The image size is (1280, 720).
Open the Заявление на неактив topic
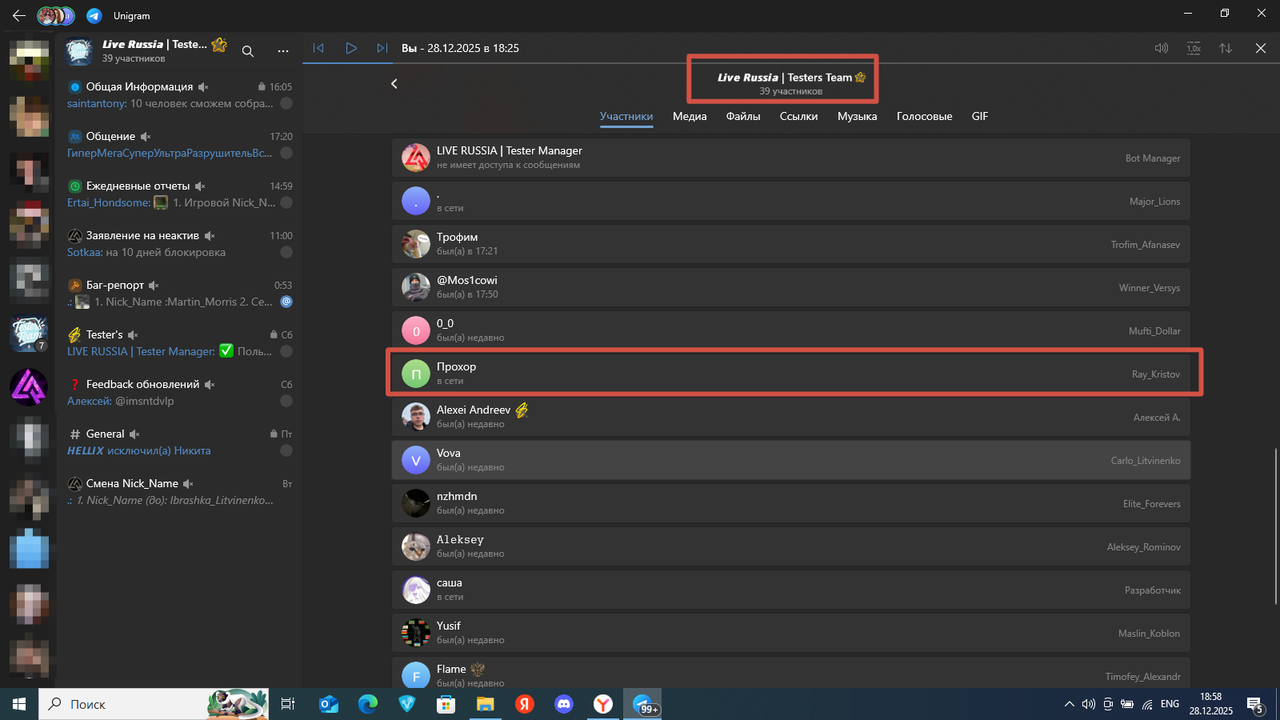[180, 244]
